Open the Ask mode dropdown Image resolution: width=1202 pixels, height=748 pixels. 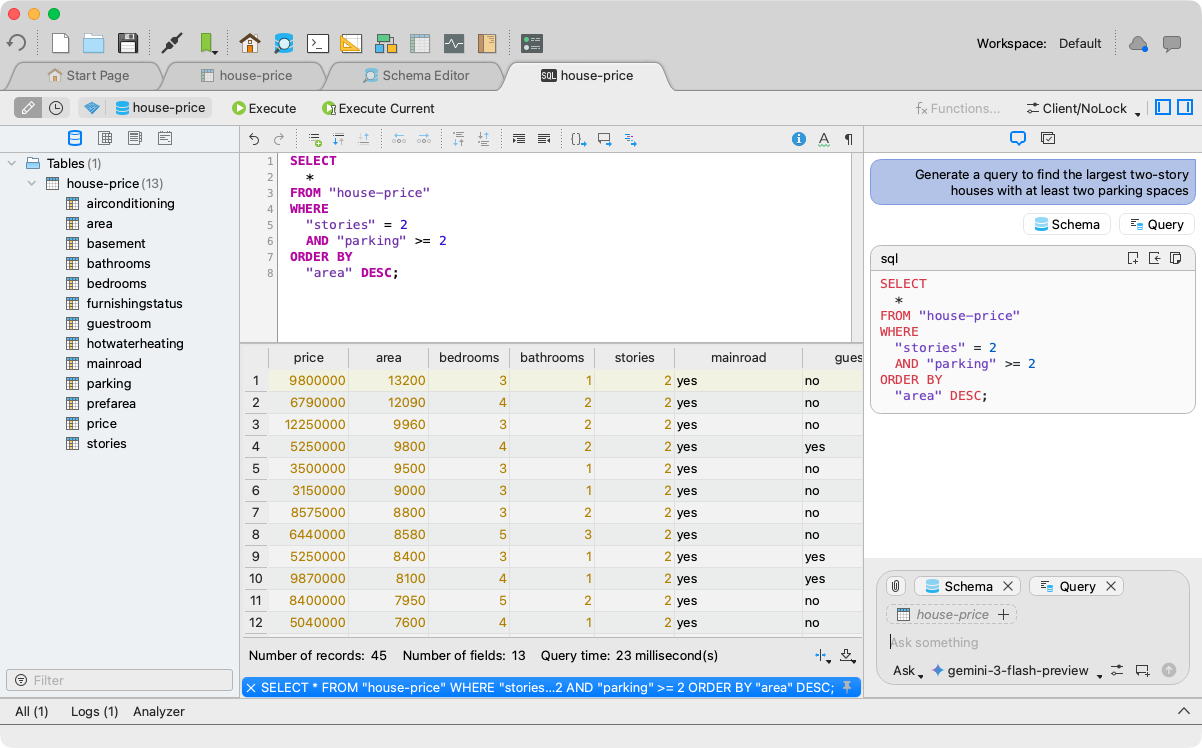[x=908, y=671]
